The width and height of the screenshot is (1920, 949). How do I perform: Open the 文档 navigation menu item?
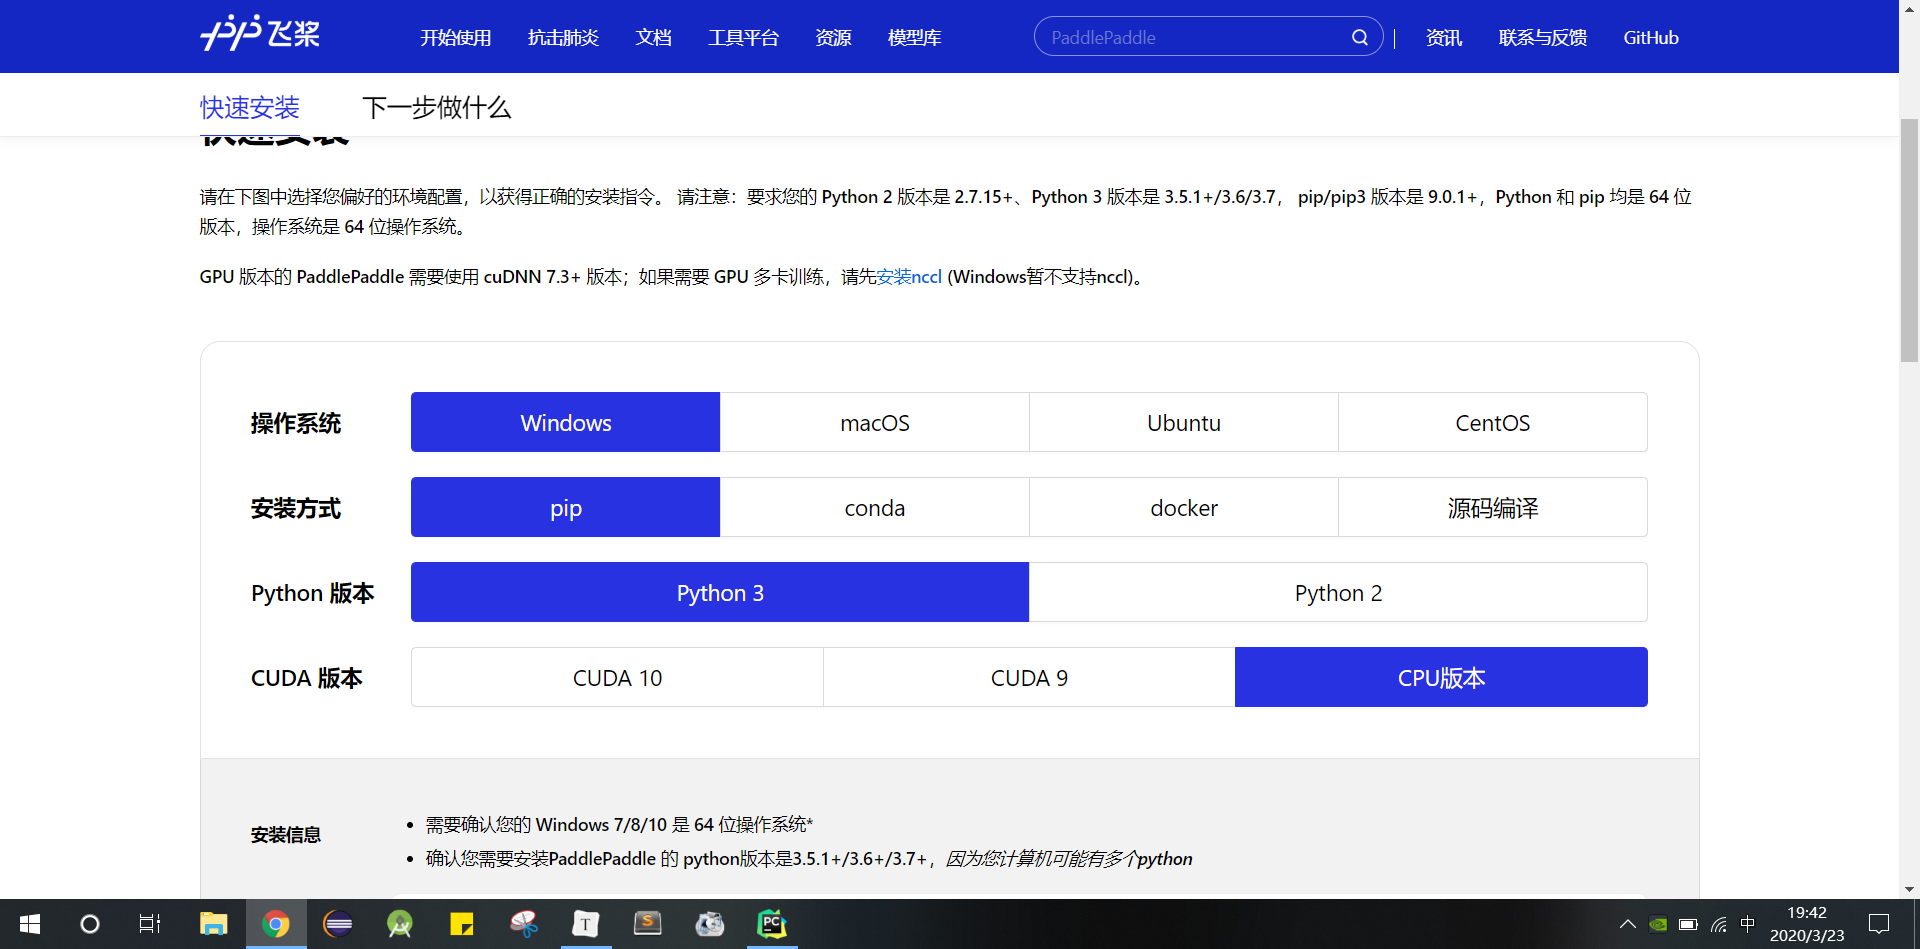(x=654, y=37)
